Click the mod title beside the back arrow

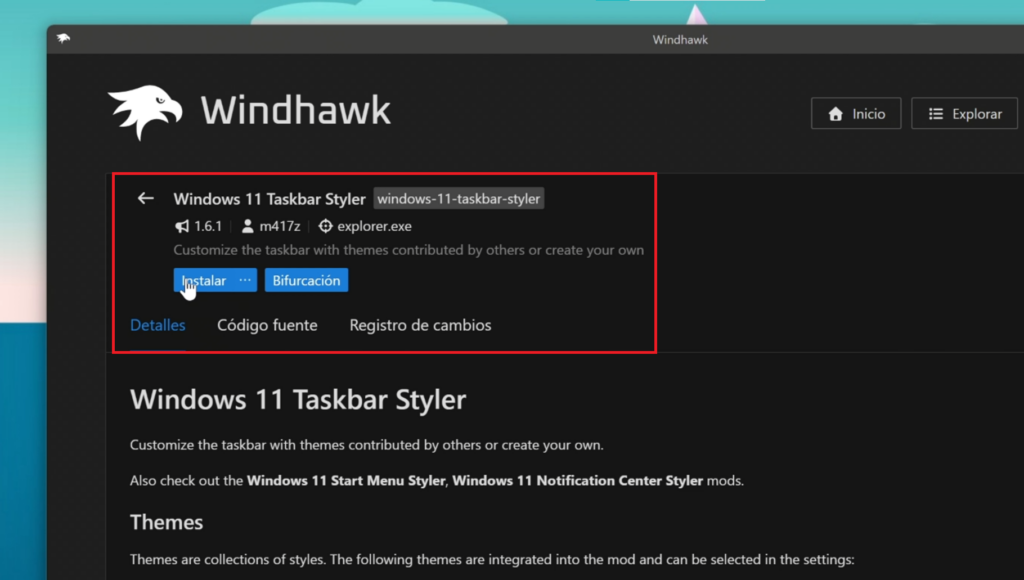(269, 199)
